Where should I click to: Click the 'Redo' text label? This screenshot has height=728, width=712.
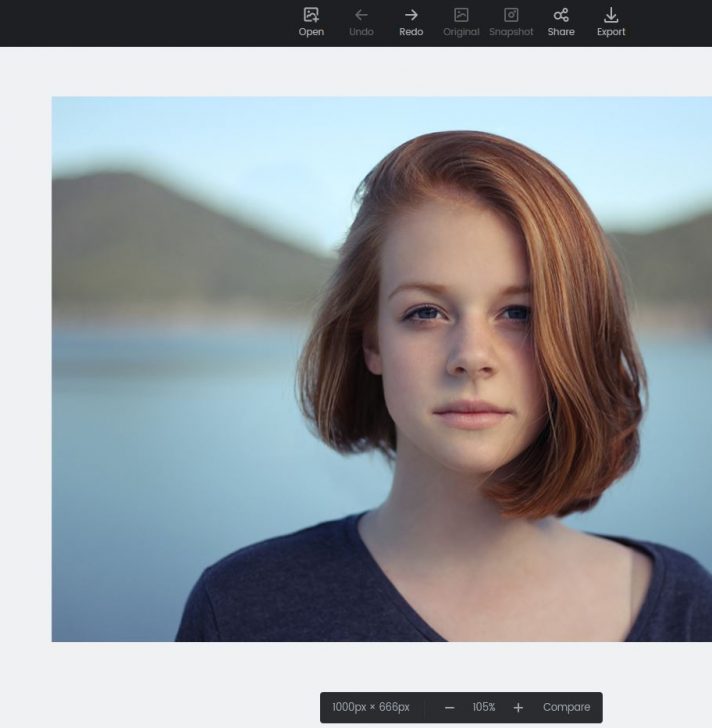[411, 32]
